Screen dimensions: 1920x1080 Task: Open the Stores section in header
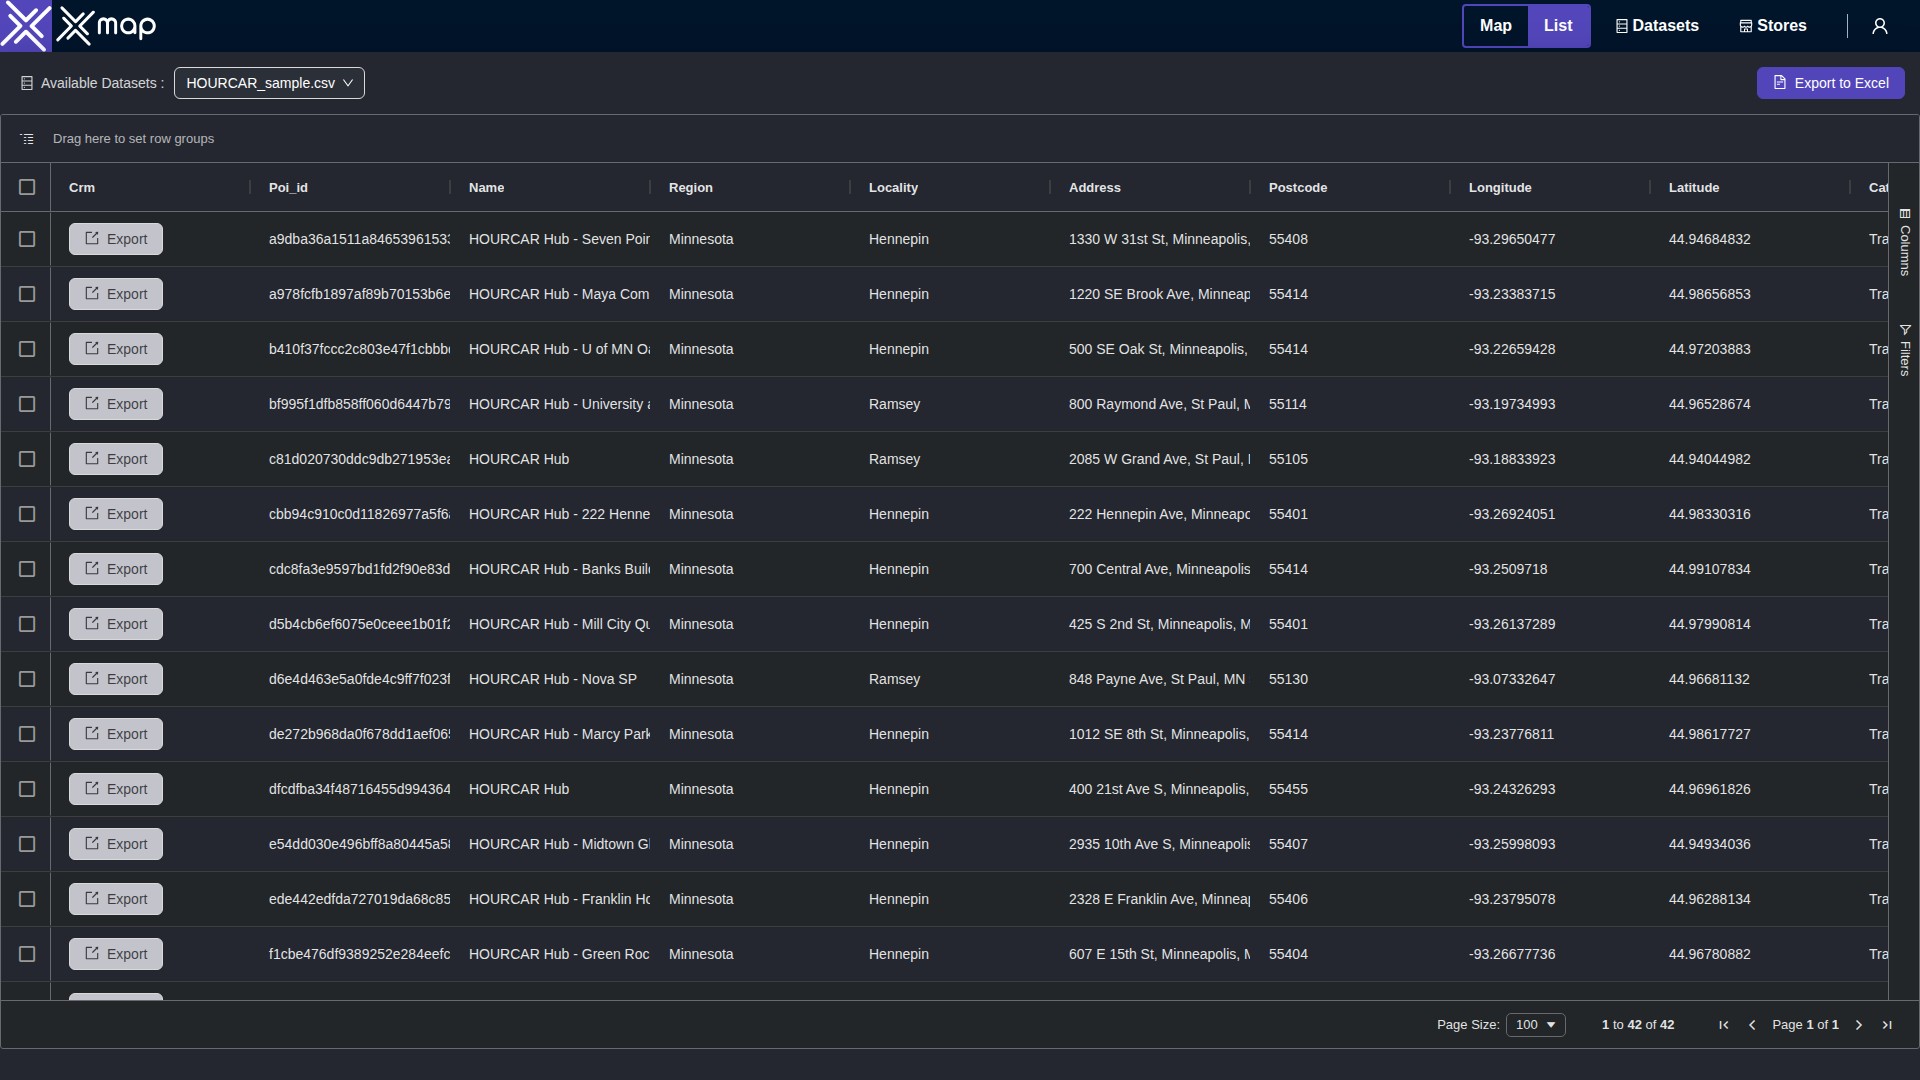[1771, 25]
